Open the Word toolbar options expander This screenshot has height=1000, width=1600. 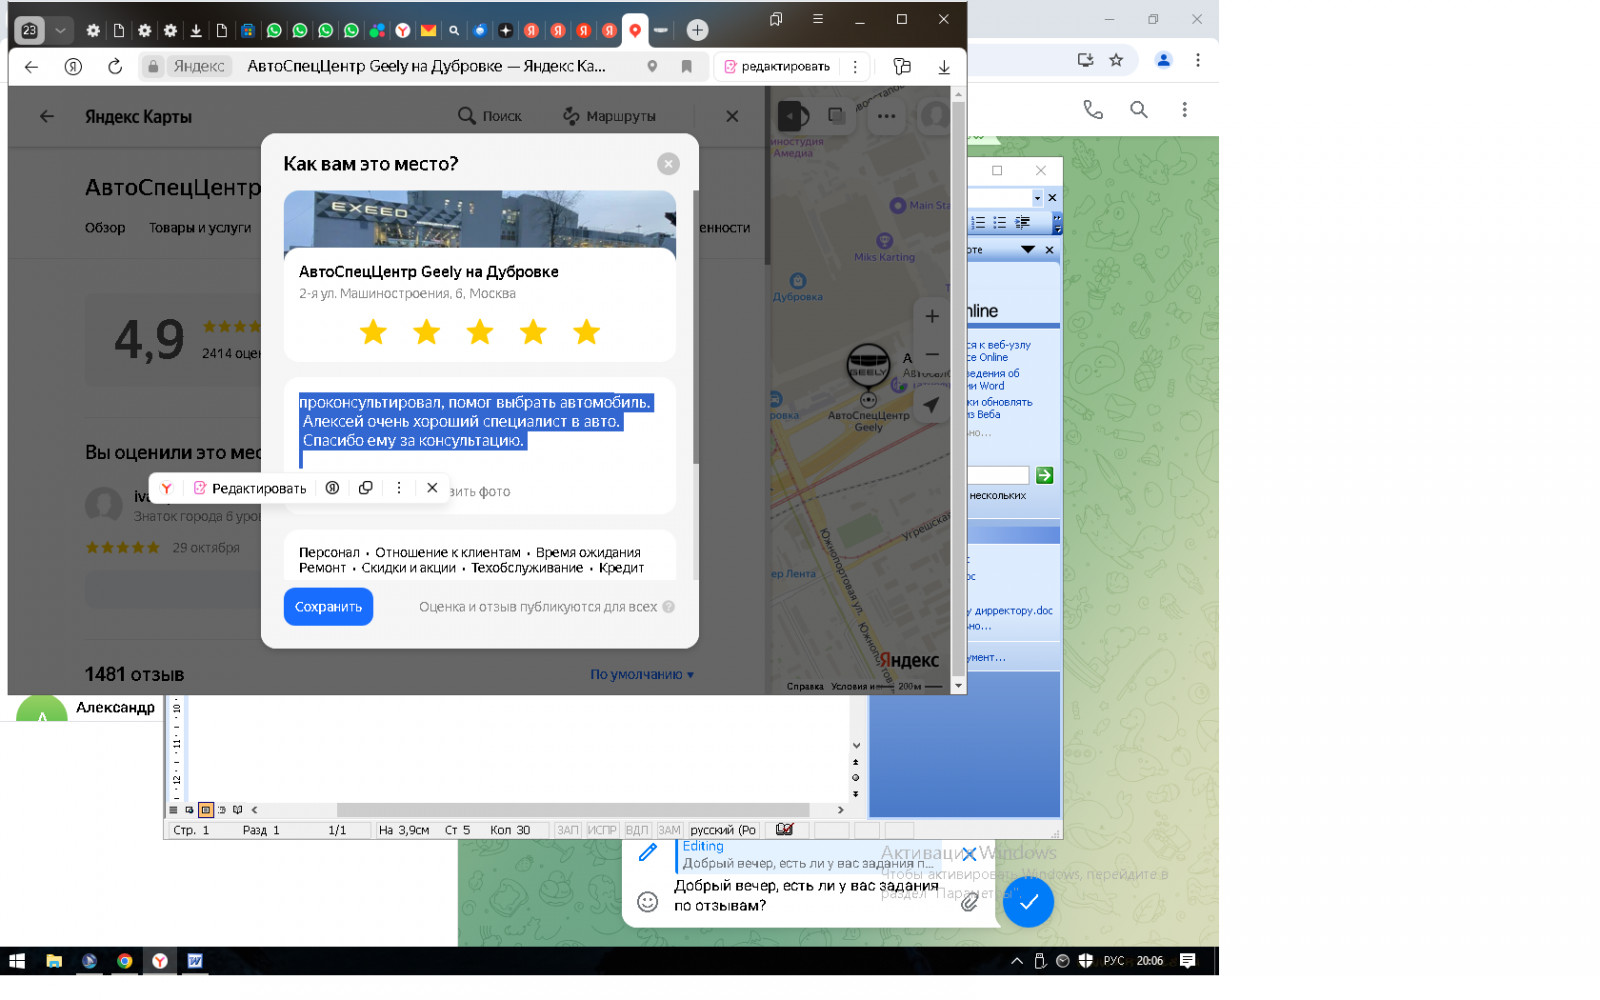1057,223
